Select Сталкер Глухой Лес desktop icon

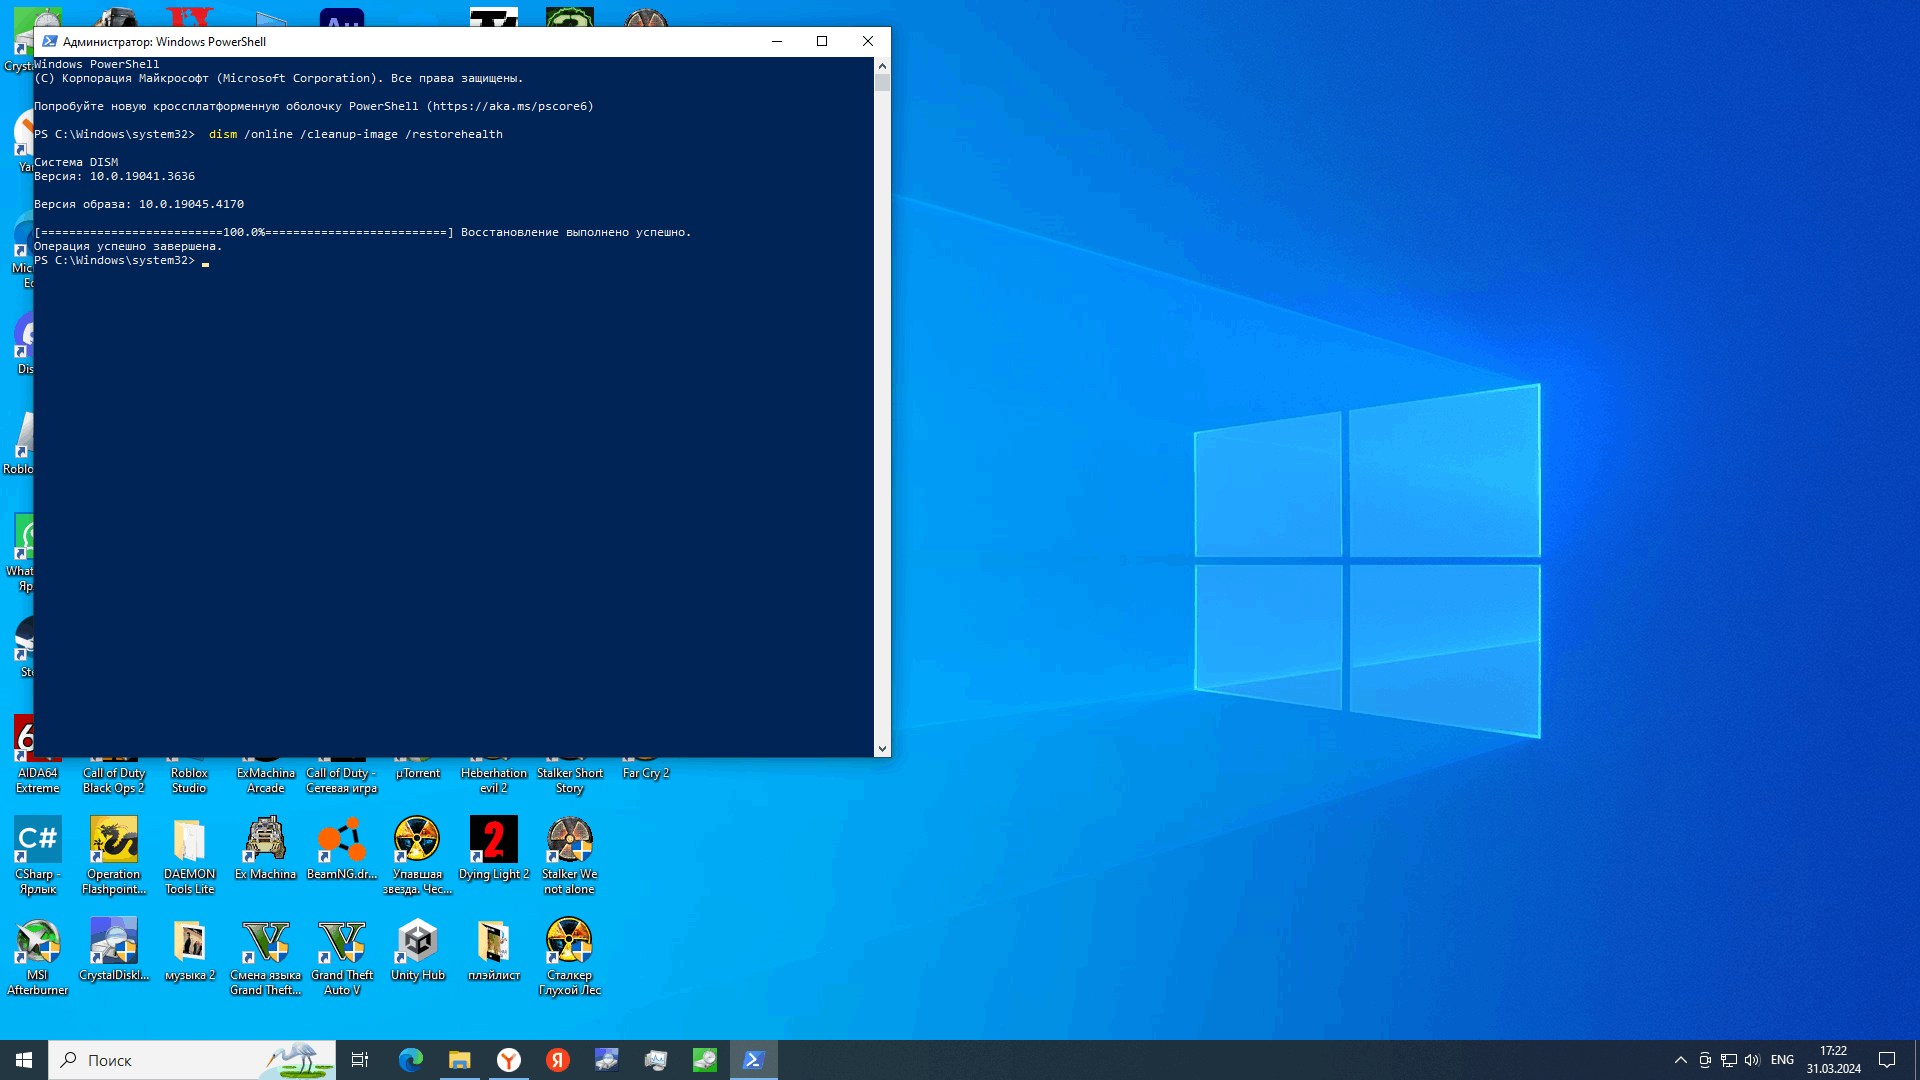pos(570,956)
